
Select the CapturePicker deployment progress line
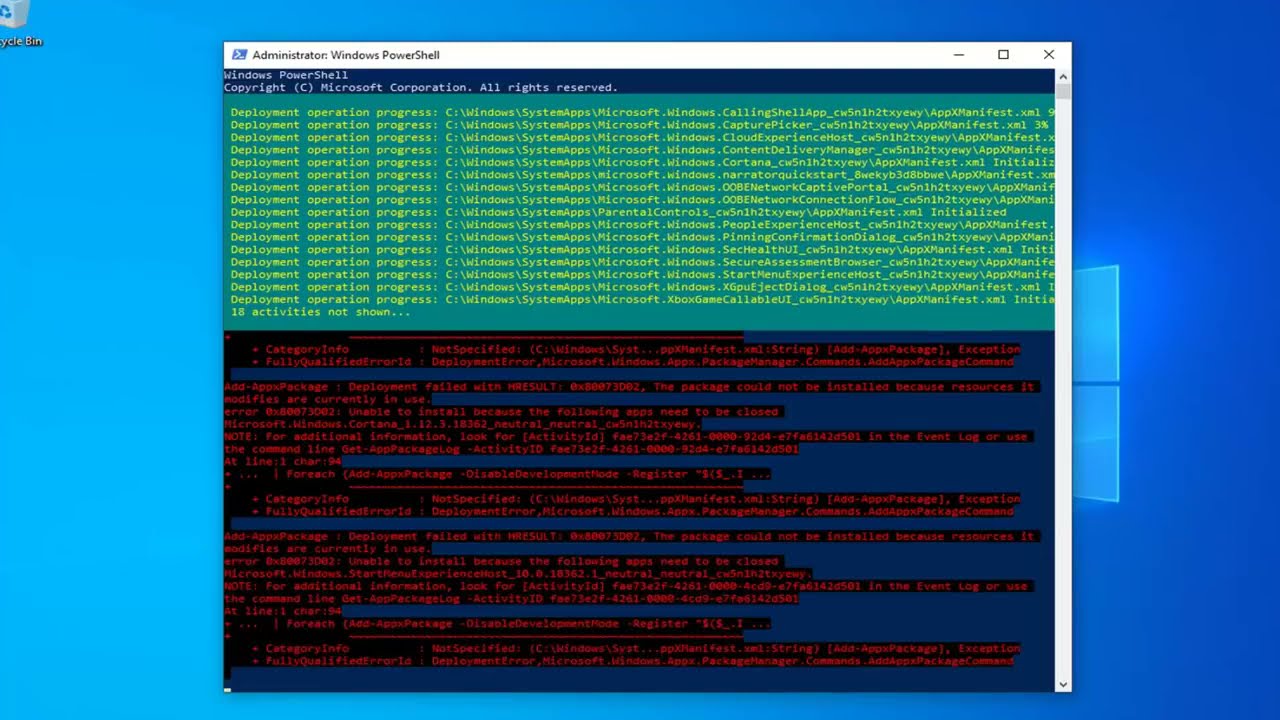point(640,125)
